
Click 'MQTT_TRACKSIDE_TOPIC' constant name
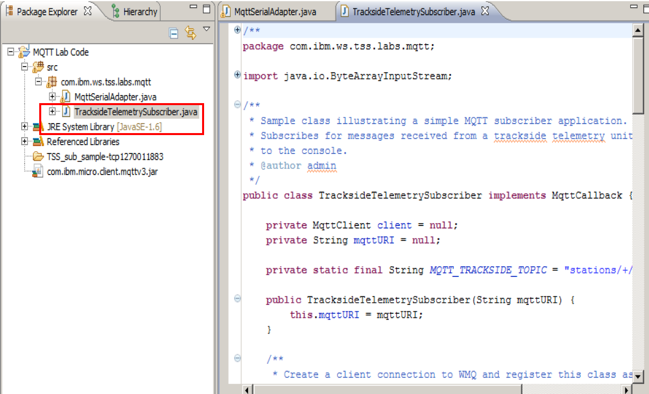488,270
